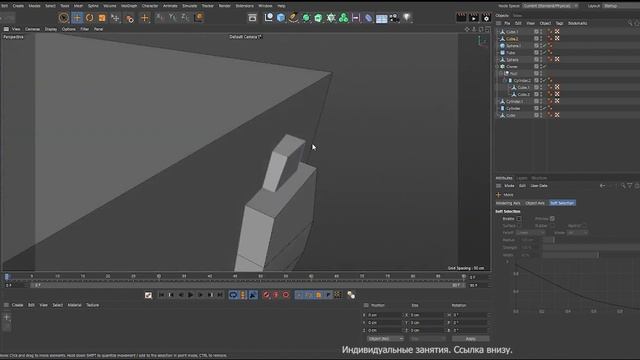Click the Position X input field
Viewport: 640px width, 360px height.
point(384,315)
